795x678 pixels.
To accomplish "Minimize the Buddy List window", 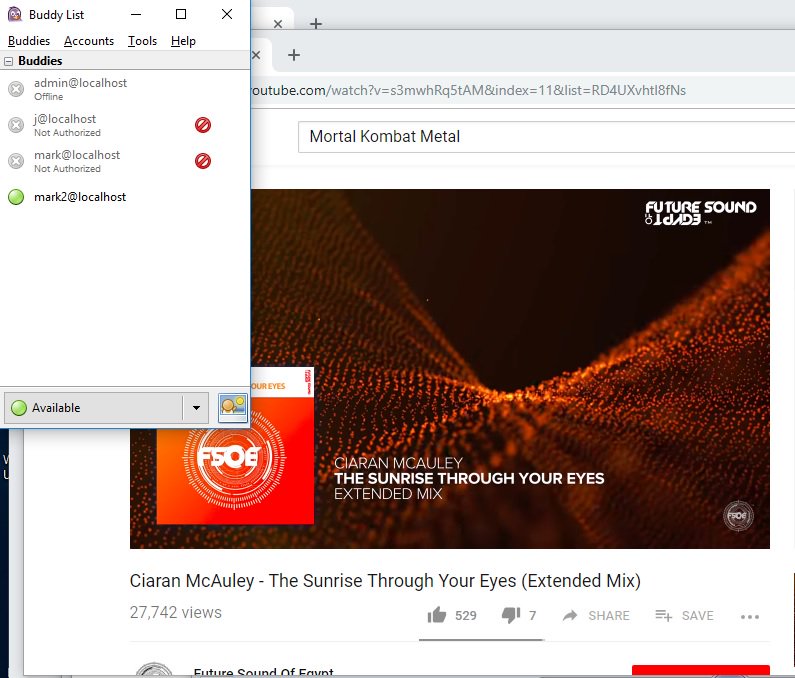I will point(136,14).
